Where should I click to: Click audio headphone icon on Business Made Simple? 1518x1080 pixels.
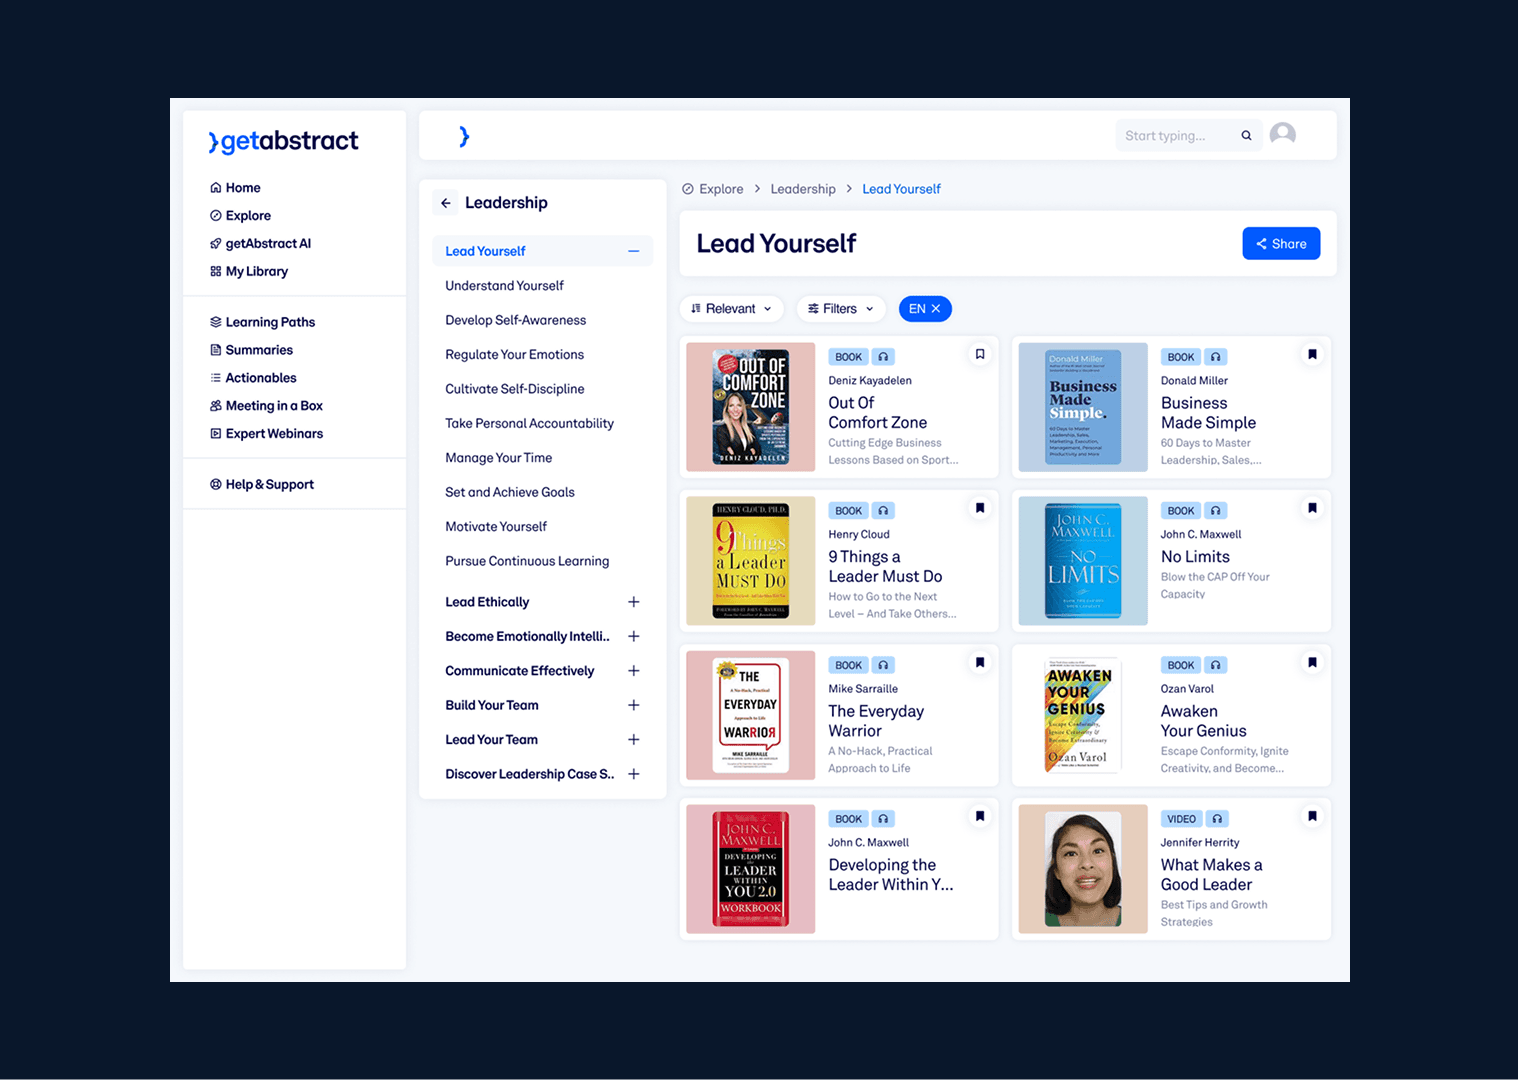point(1216,357)
